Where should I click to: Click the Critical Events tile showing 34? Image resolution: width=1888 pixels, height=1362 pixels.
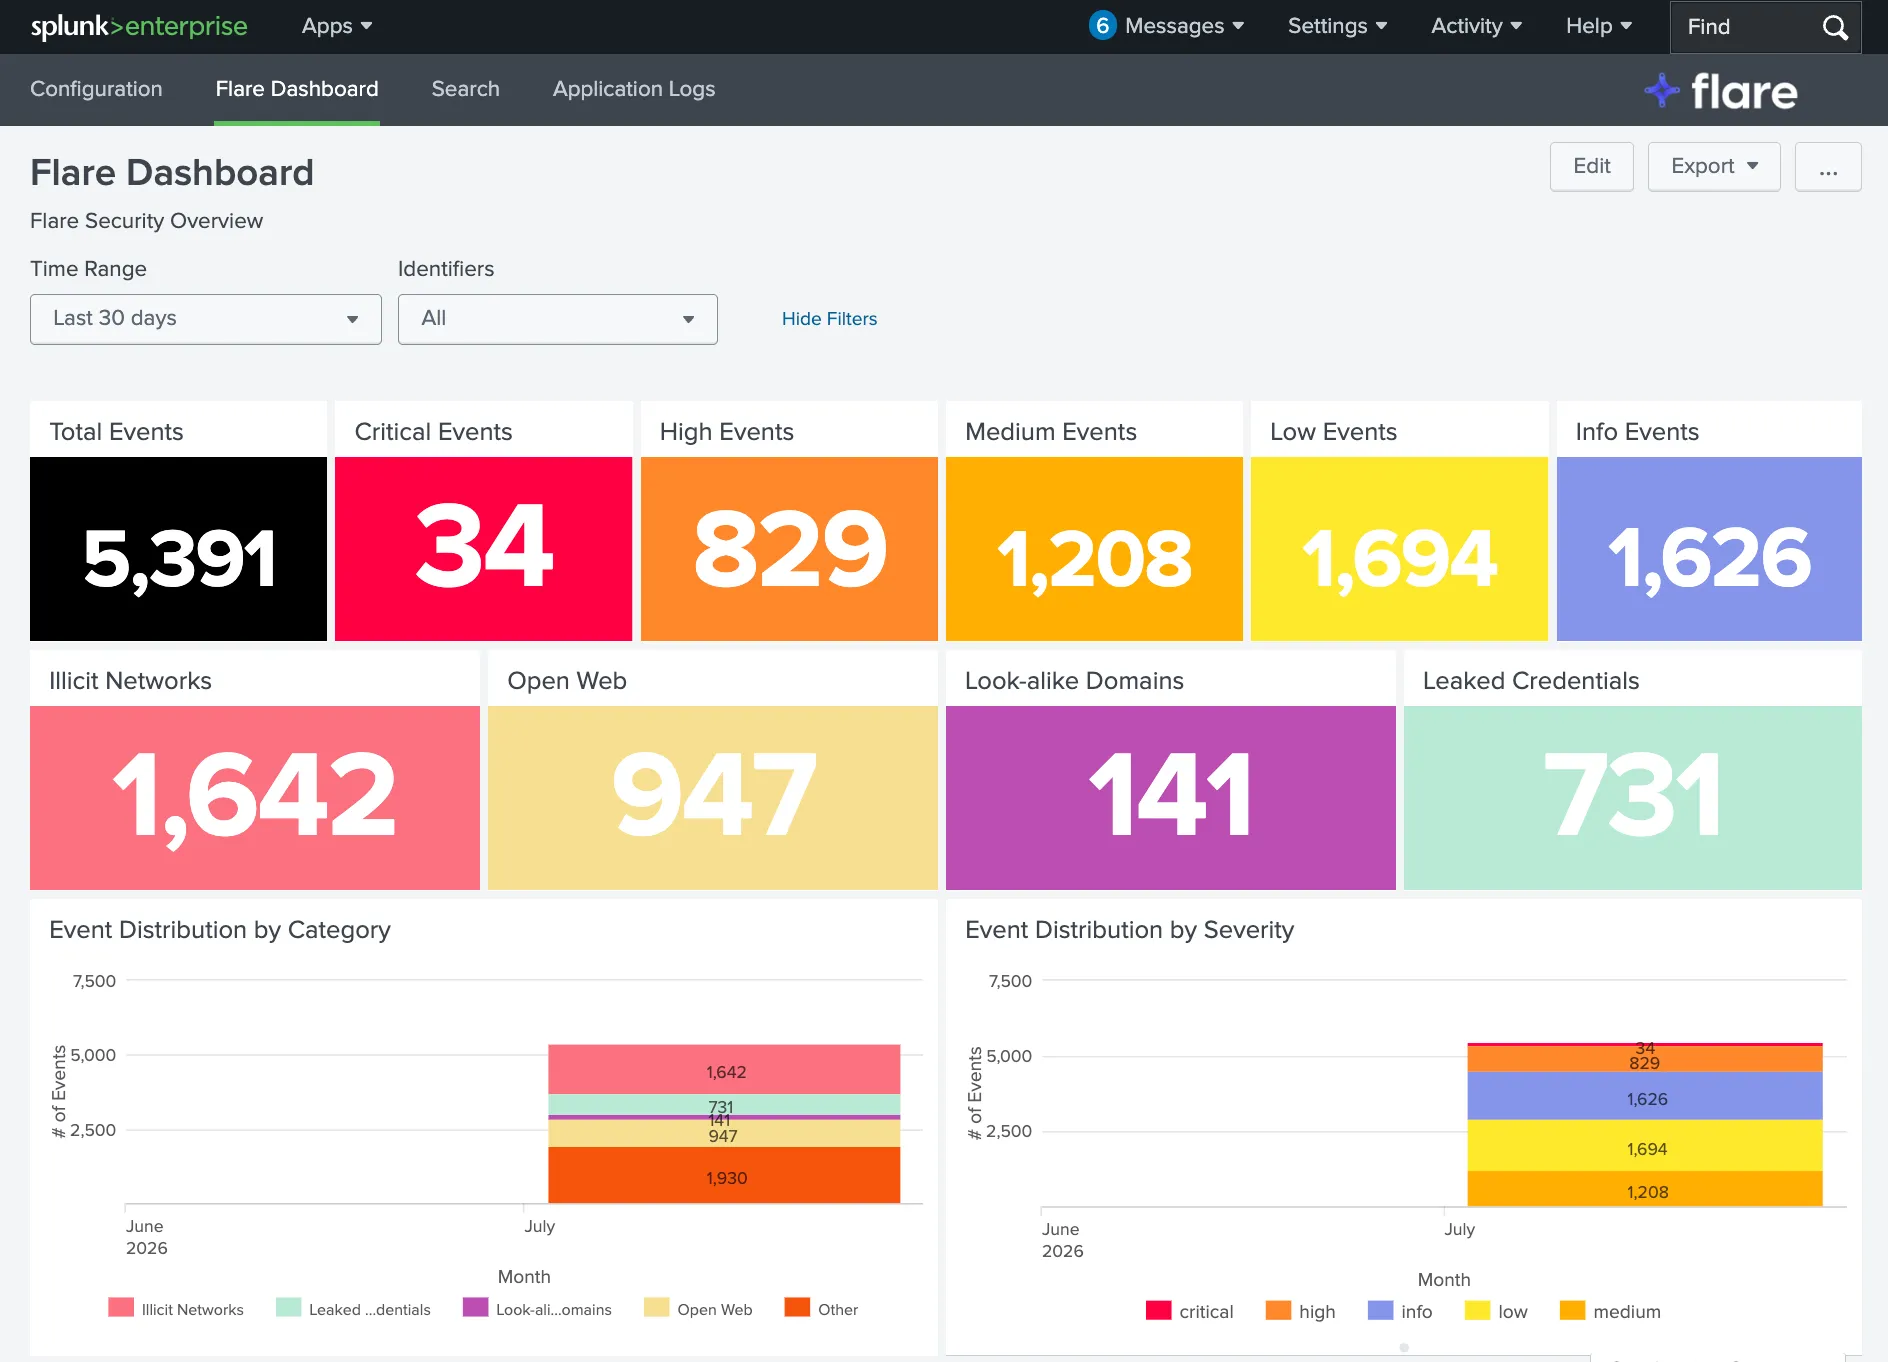(x=484, y=549)
